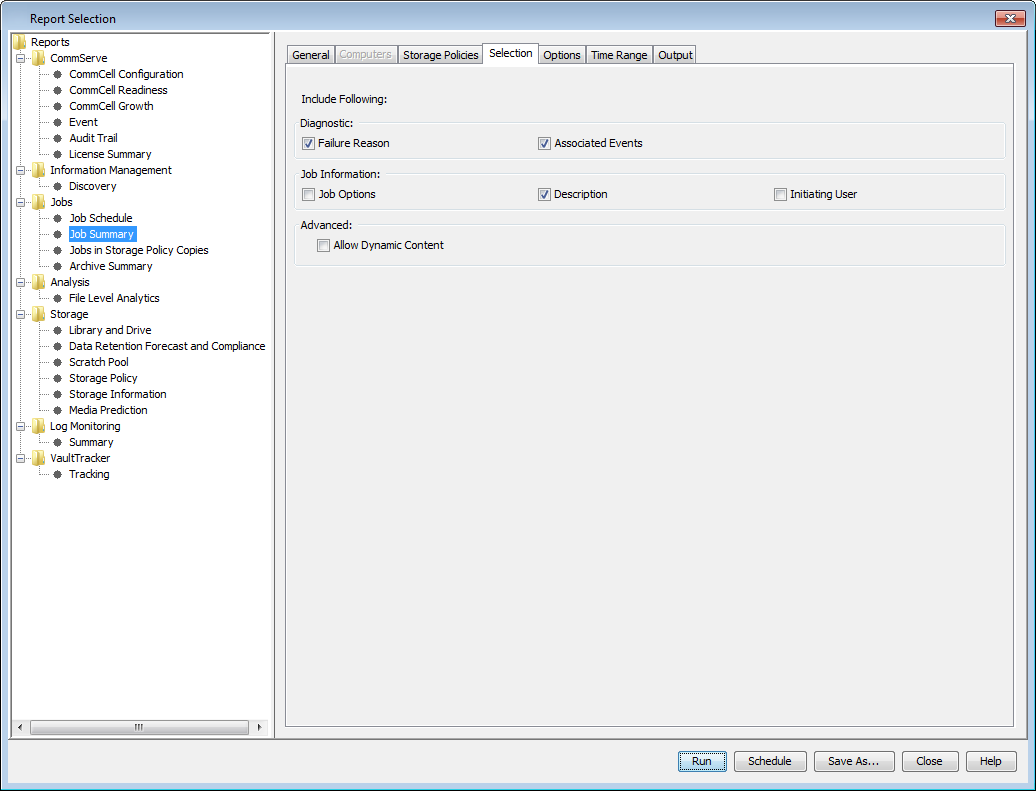The height and width of the screenshot is (791, 1036).
Task: Click the bullet icon beside Archive Summary
Action: point(57,266)
